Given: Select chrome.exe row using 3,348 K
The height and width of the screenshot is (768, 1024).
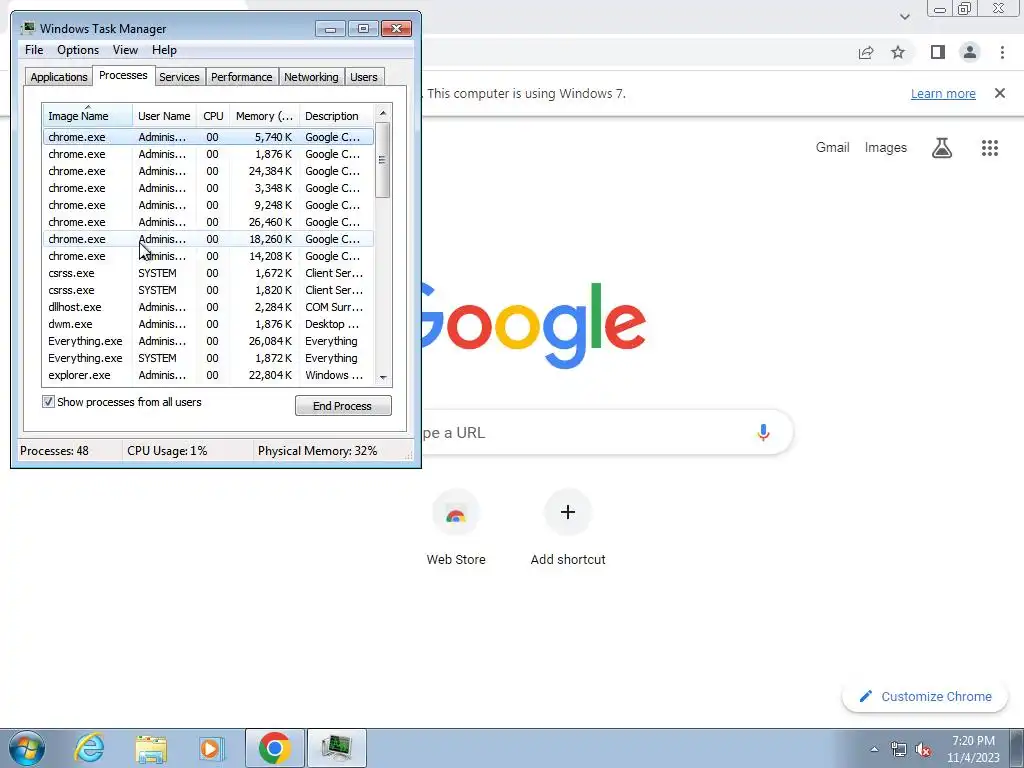Looking at the screenshot, I should tap(209, 188).
